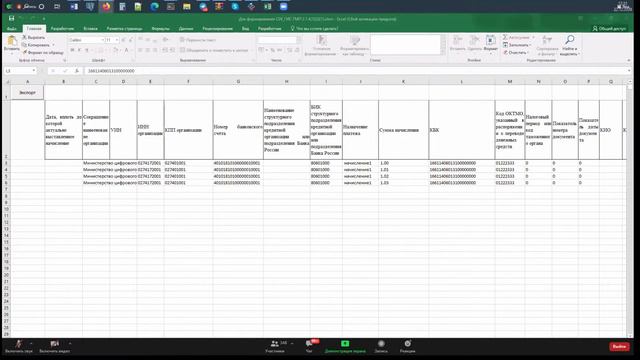Image resolution: width=640 pixels, height=360 pixels.
Task: Select column header L
Action: click(x=462, y=82)
